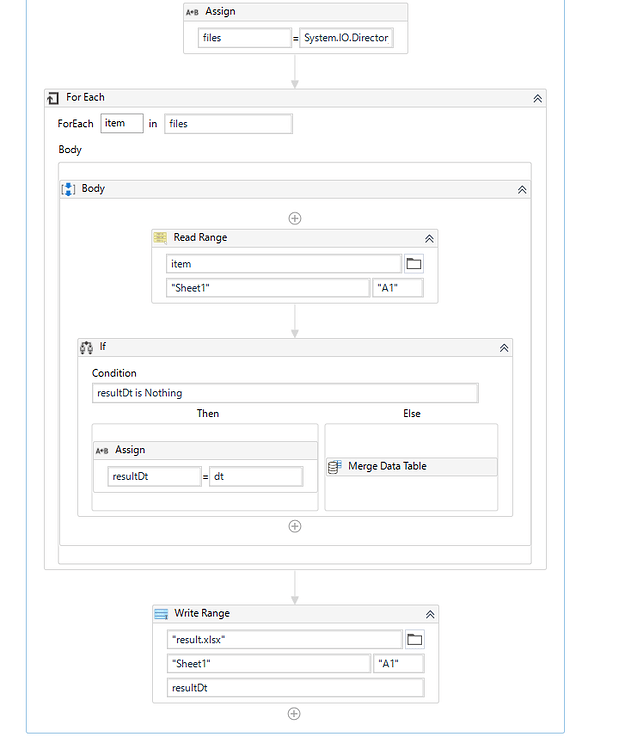Collapse the If activity

click(x=504, y=348)
